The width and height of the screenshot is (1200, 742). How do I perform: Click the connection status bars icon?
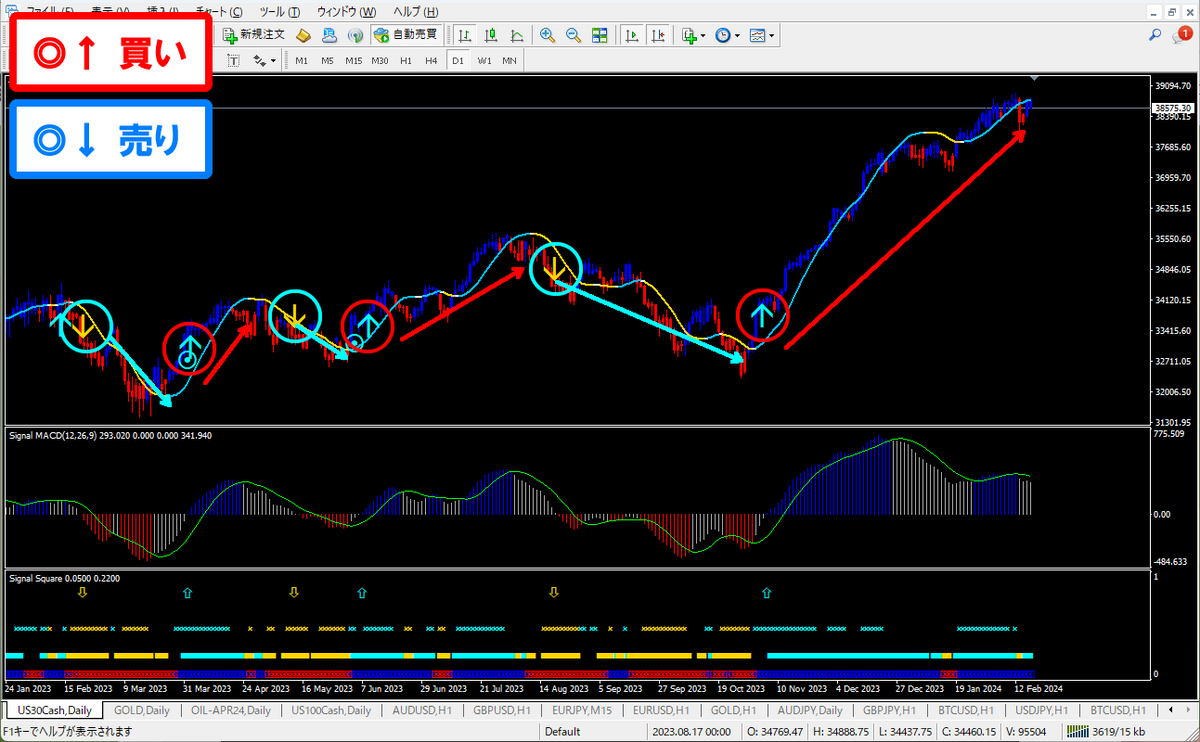(x=1076, y=732)
